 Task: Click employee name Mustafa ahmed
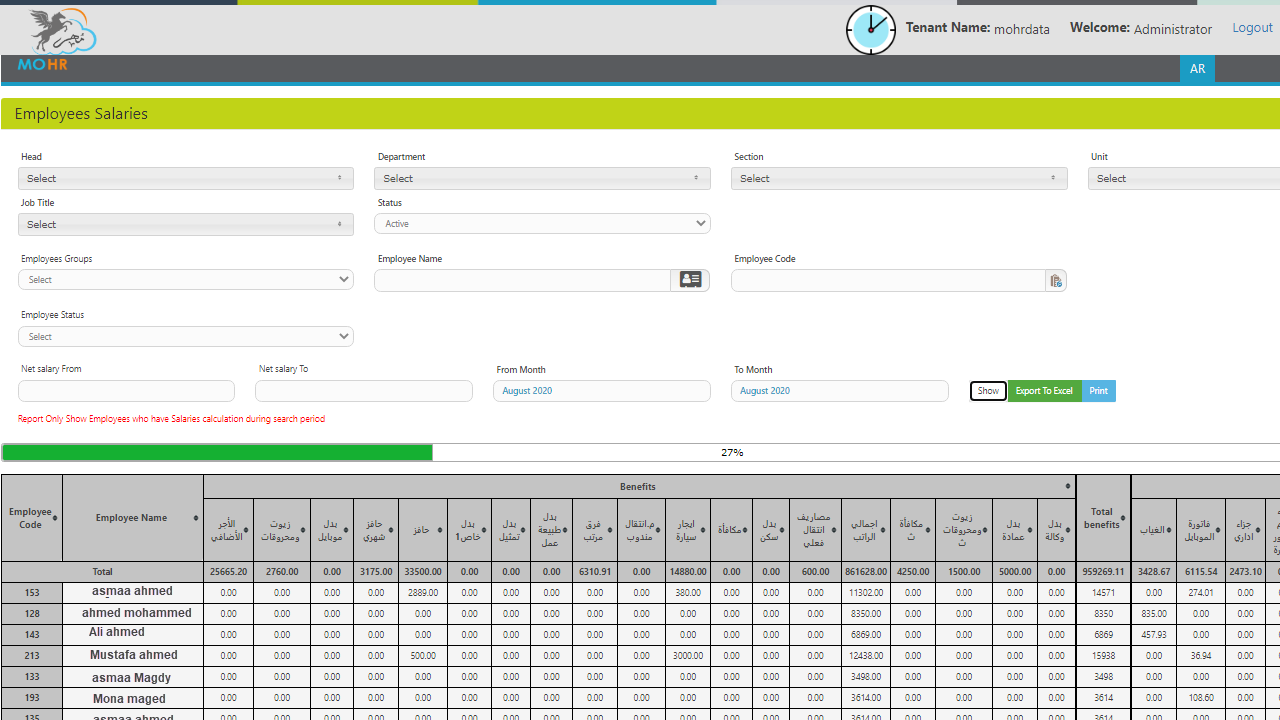(x=134, y=655)
